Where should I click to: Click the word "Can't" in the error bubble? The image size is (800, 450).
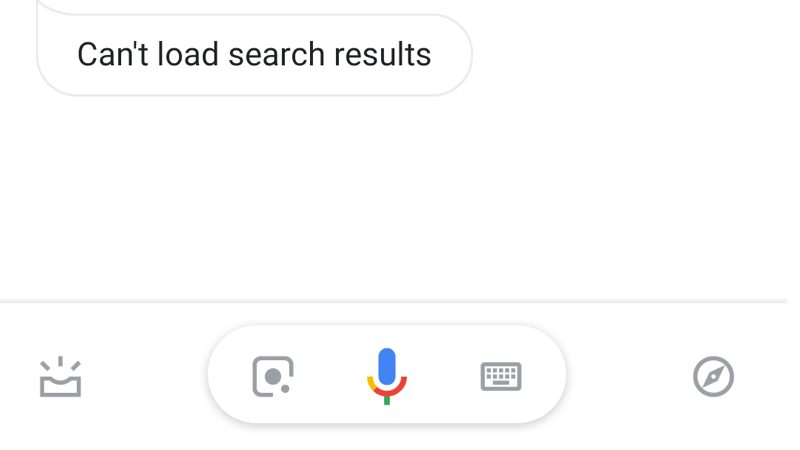pyautogui.click(x=114, y=55)
